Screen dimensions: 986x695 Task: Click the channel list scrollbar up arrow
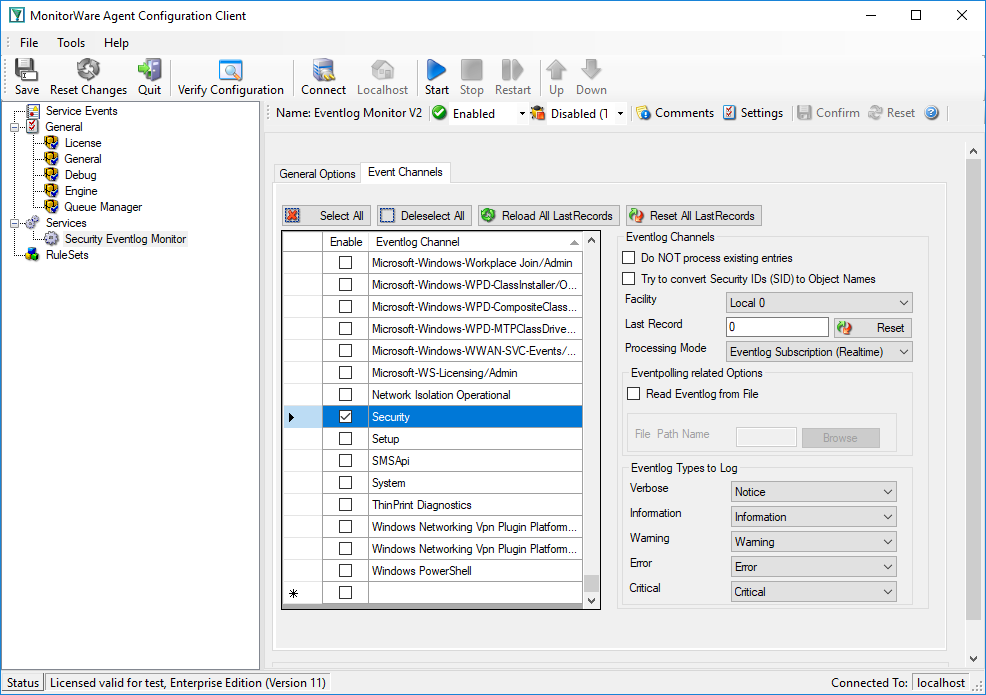tap(591, 240)
